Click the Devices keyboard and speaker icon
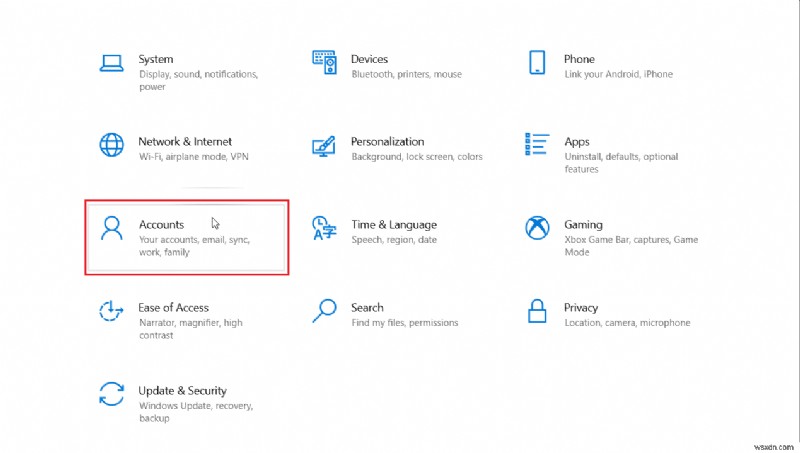The height and width of the screenshot is (453, 800). pyautogui.click(x=324, y=62)
